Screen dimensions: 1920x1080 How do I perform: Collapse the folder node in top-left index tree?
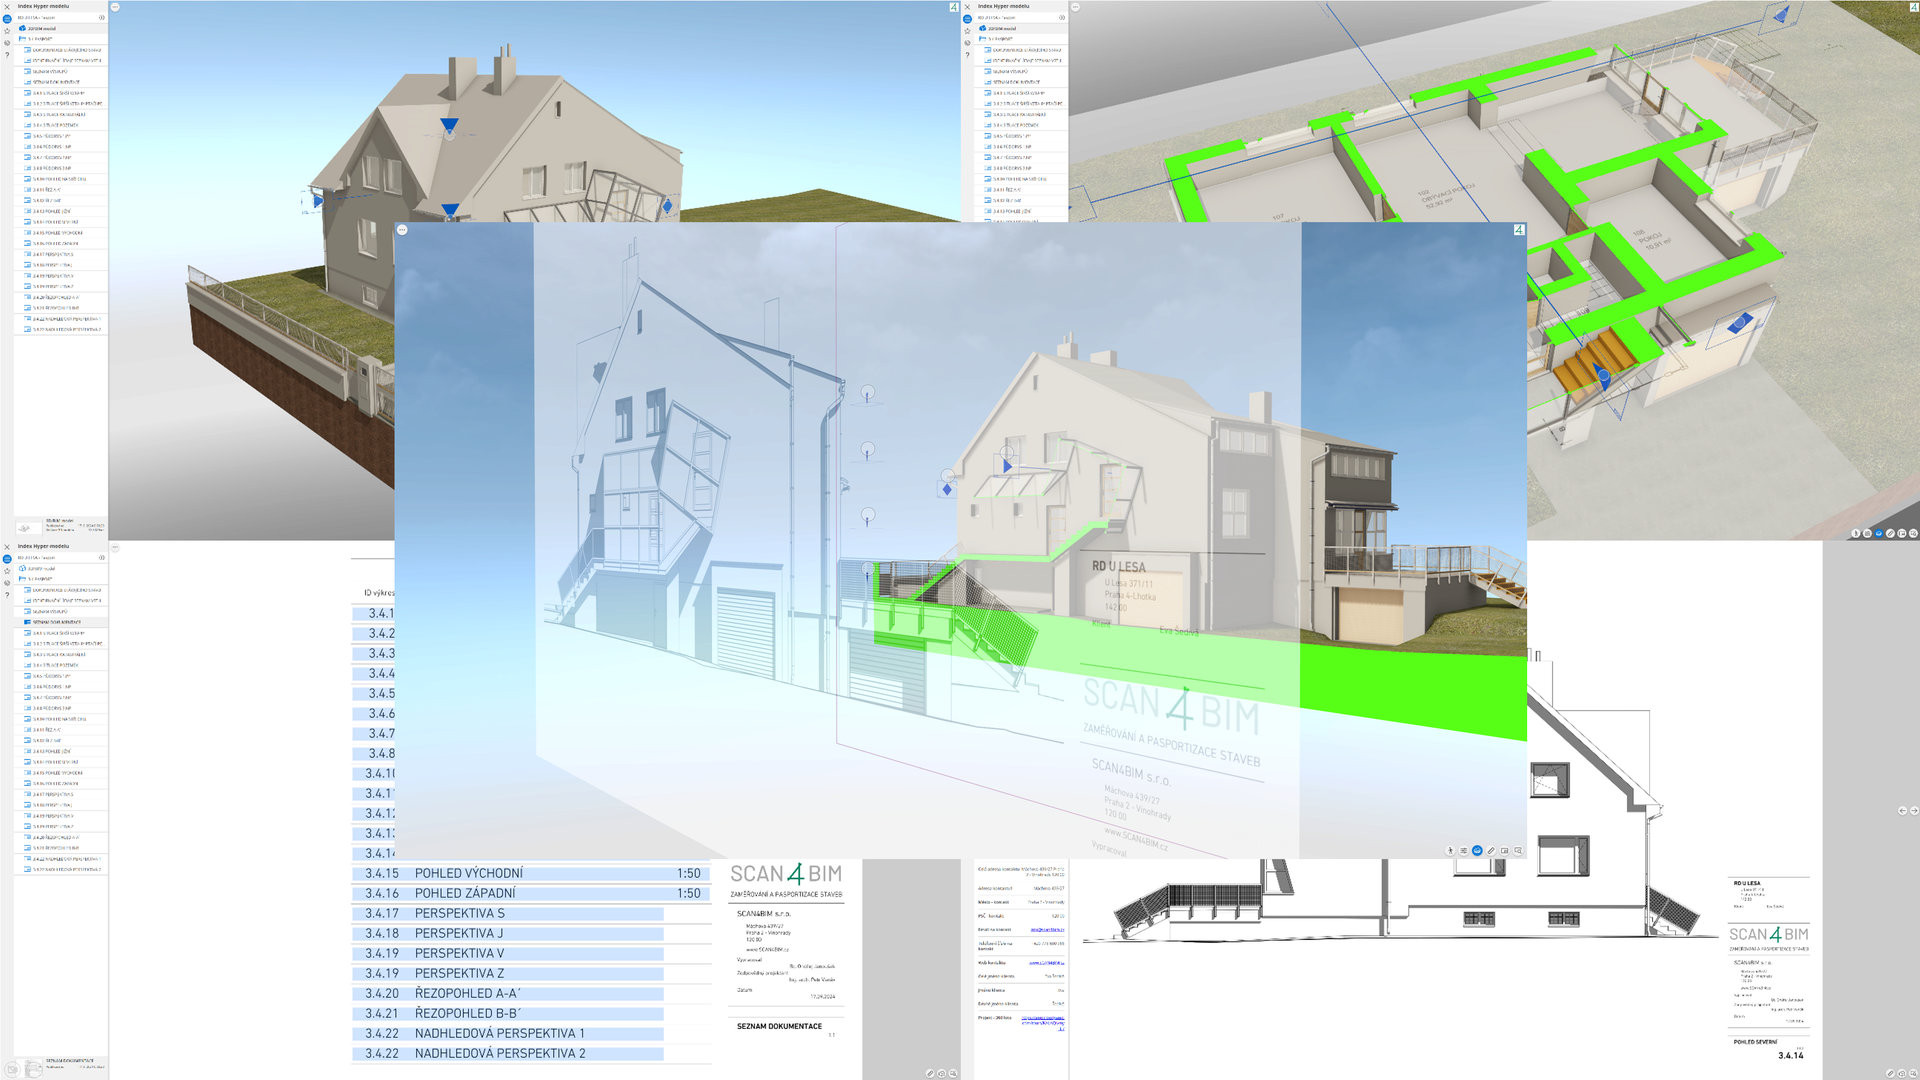(23, 39)
